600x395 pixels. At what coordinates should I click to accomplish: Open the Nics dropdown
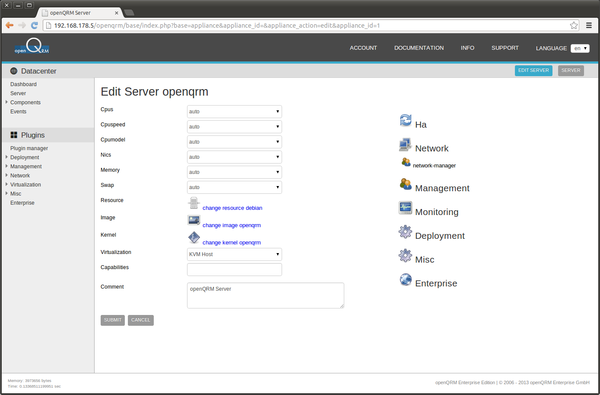(x=234, y=157)
